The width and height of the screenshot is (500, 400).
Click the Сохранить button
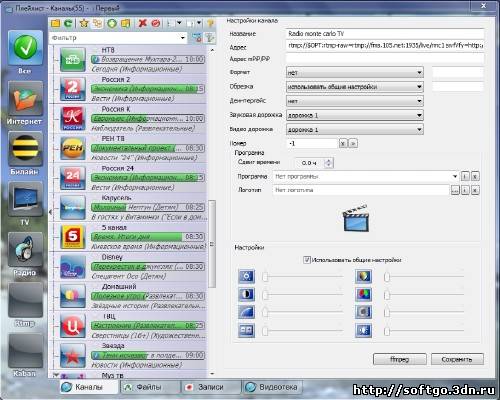[x=457, y=359]
